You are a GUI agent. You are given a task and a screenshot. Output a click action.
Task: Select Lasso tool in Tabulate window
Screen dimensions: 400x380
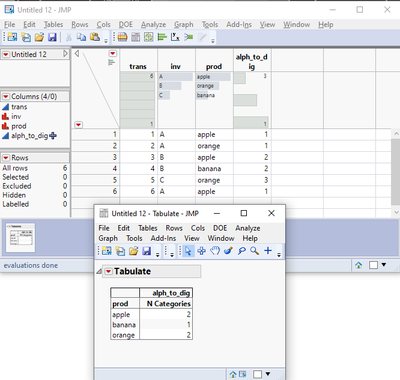(242, 251)
